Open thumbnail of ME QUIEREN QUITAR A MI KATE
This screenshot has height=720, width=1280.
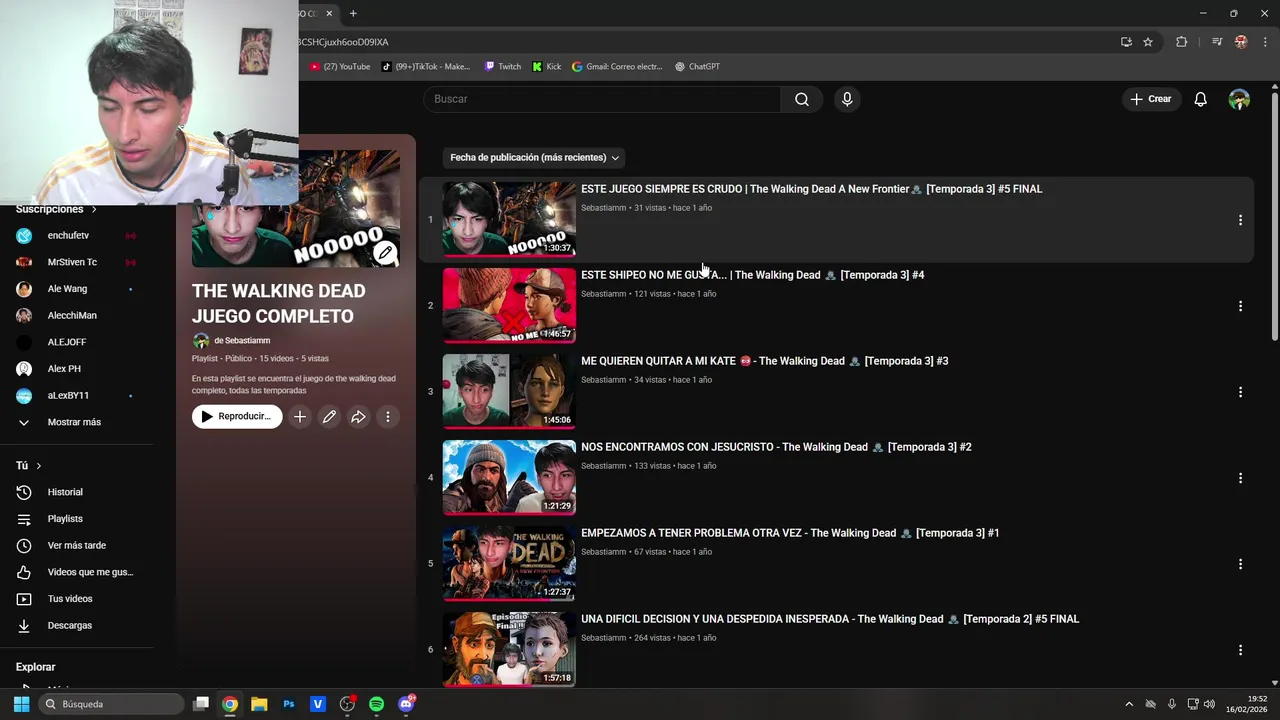click(x=509, y=391)
